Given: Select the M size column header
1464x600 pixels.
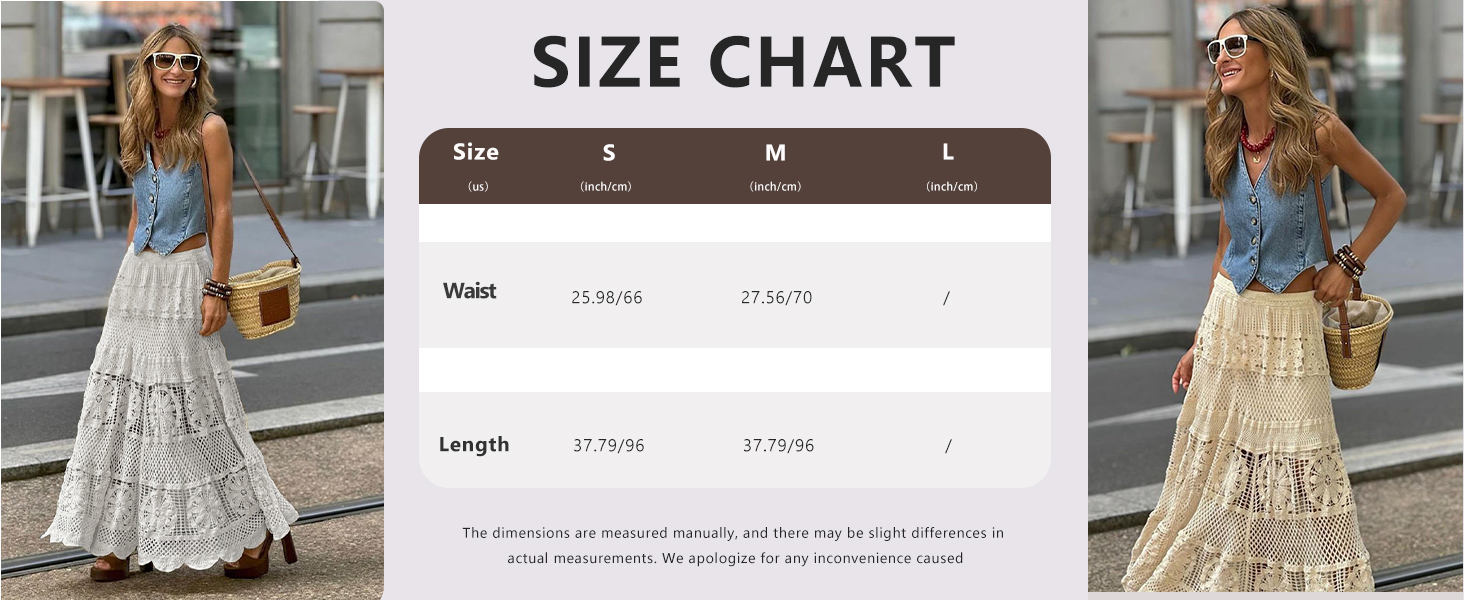Looking at the screenshot, I should click(x=775, y=166).
